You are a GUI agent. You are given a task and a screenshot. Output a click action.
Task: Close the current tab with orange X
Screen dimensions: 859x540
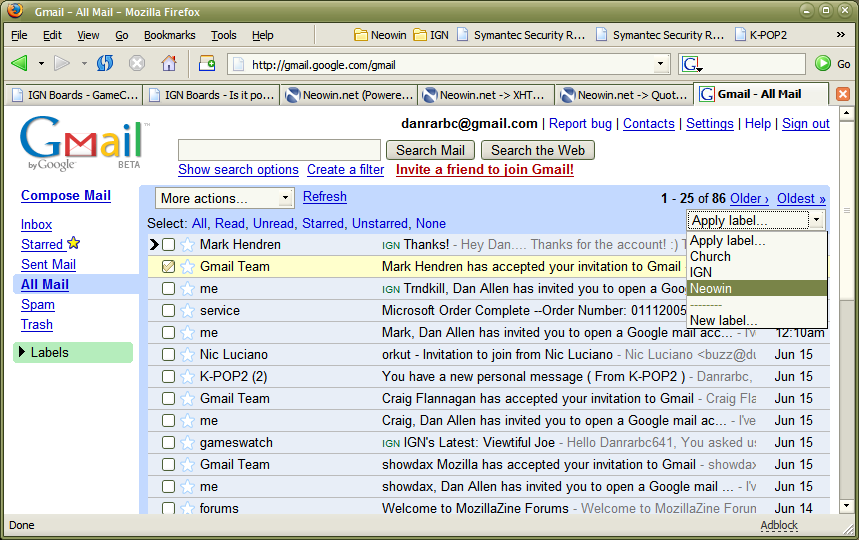click(x=843, y=94)
